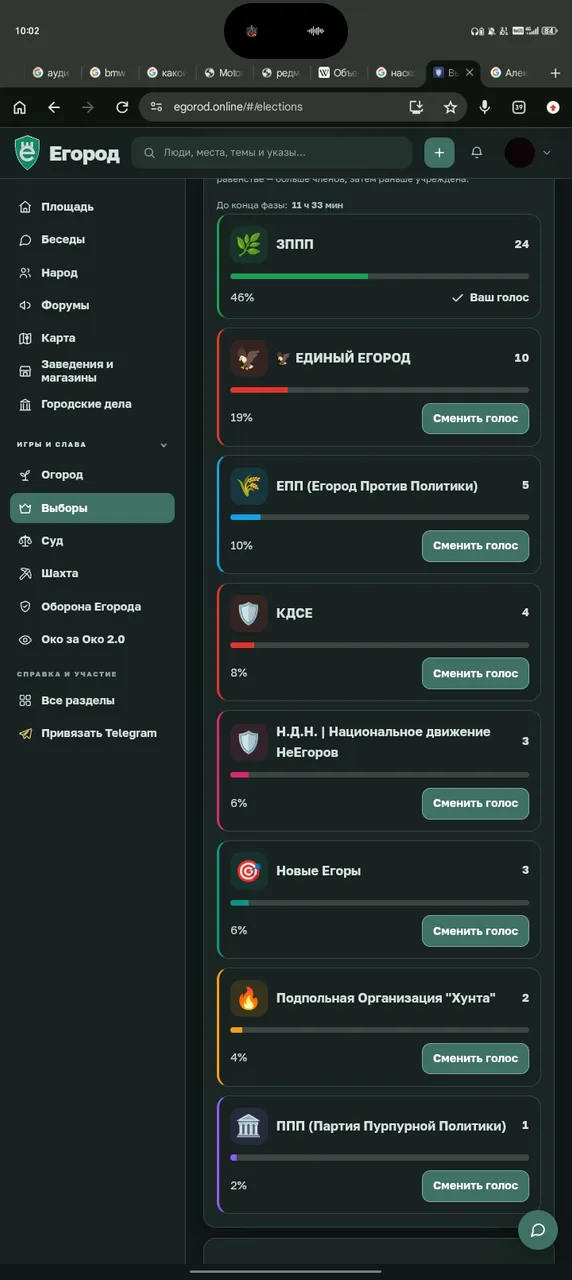The height and width of the screenshot is (1280, 572).
Task: Click the green plus create button
Action: pyautogui.click(x=439, y=152)
